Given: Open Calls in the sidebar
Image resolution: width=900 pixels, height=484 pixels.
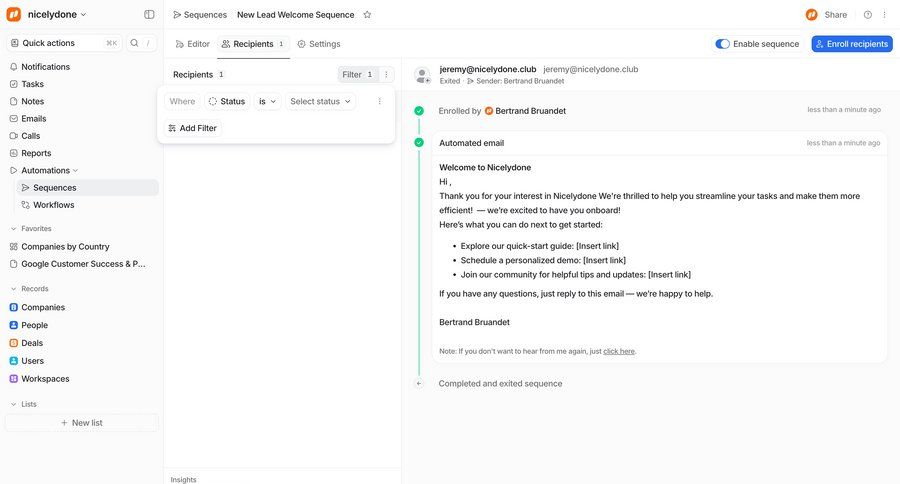Looking at the screenshot, I should (30, 135).
